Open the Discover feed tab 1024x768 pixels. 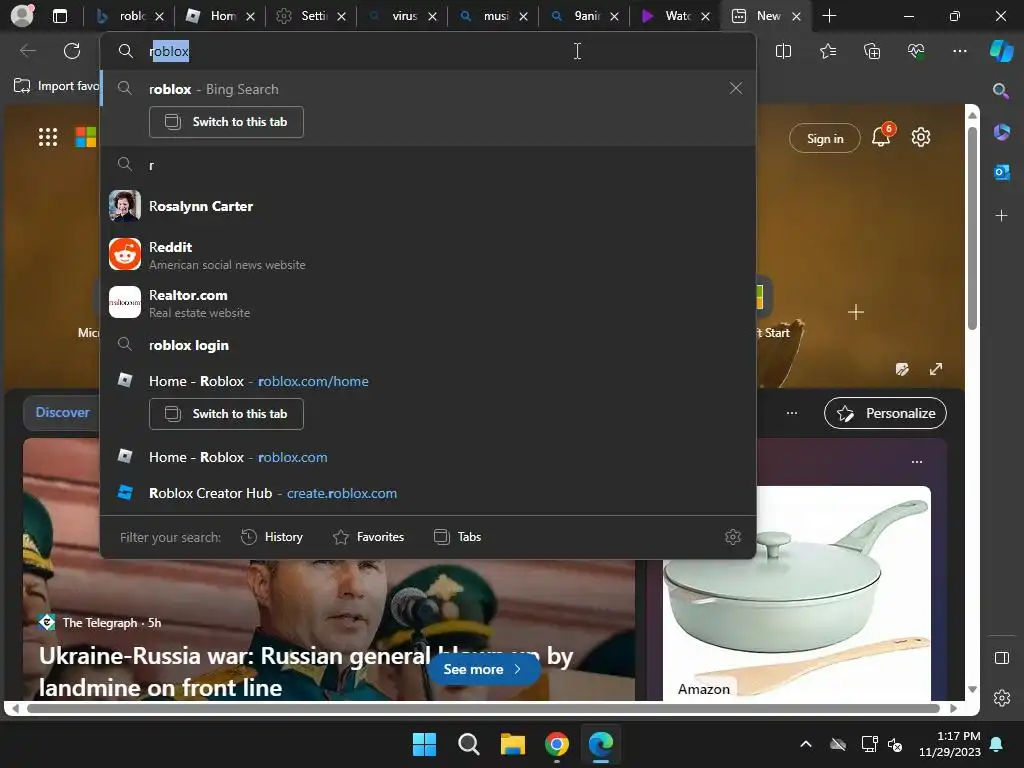click(62, 413)
